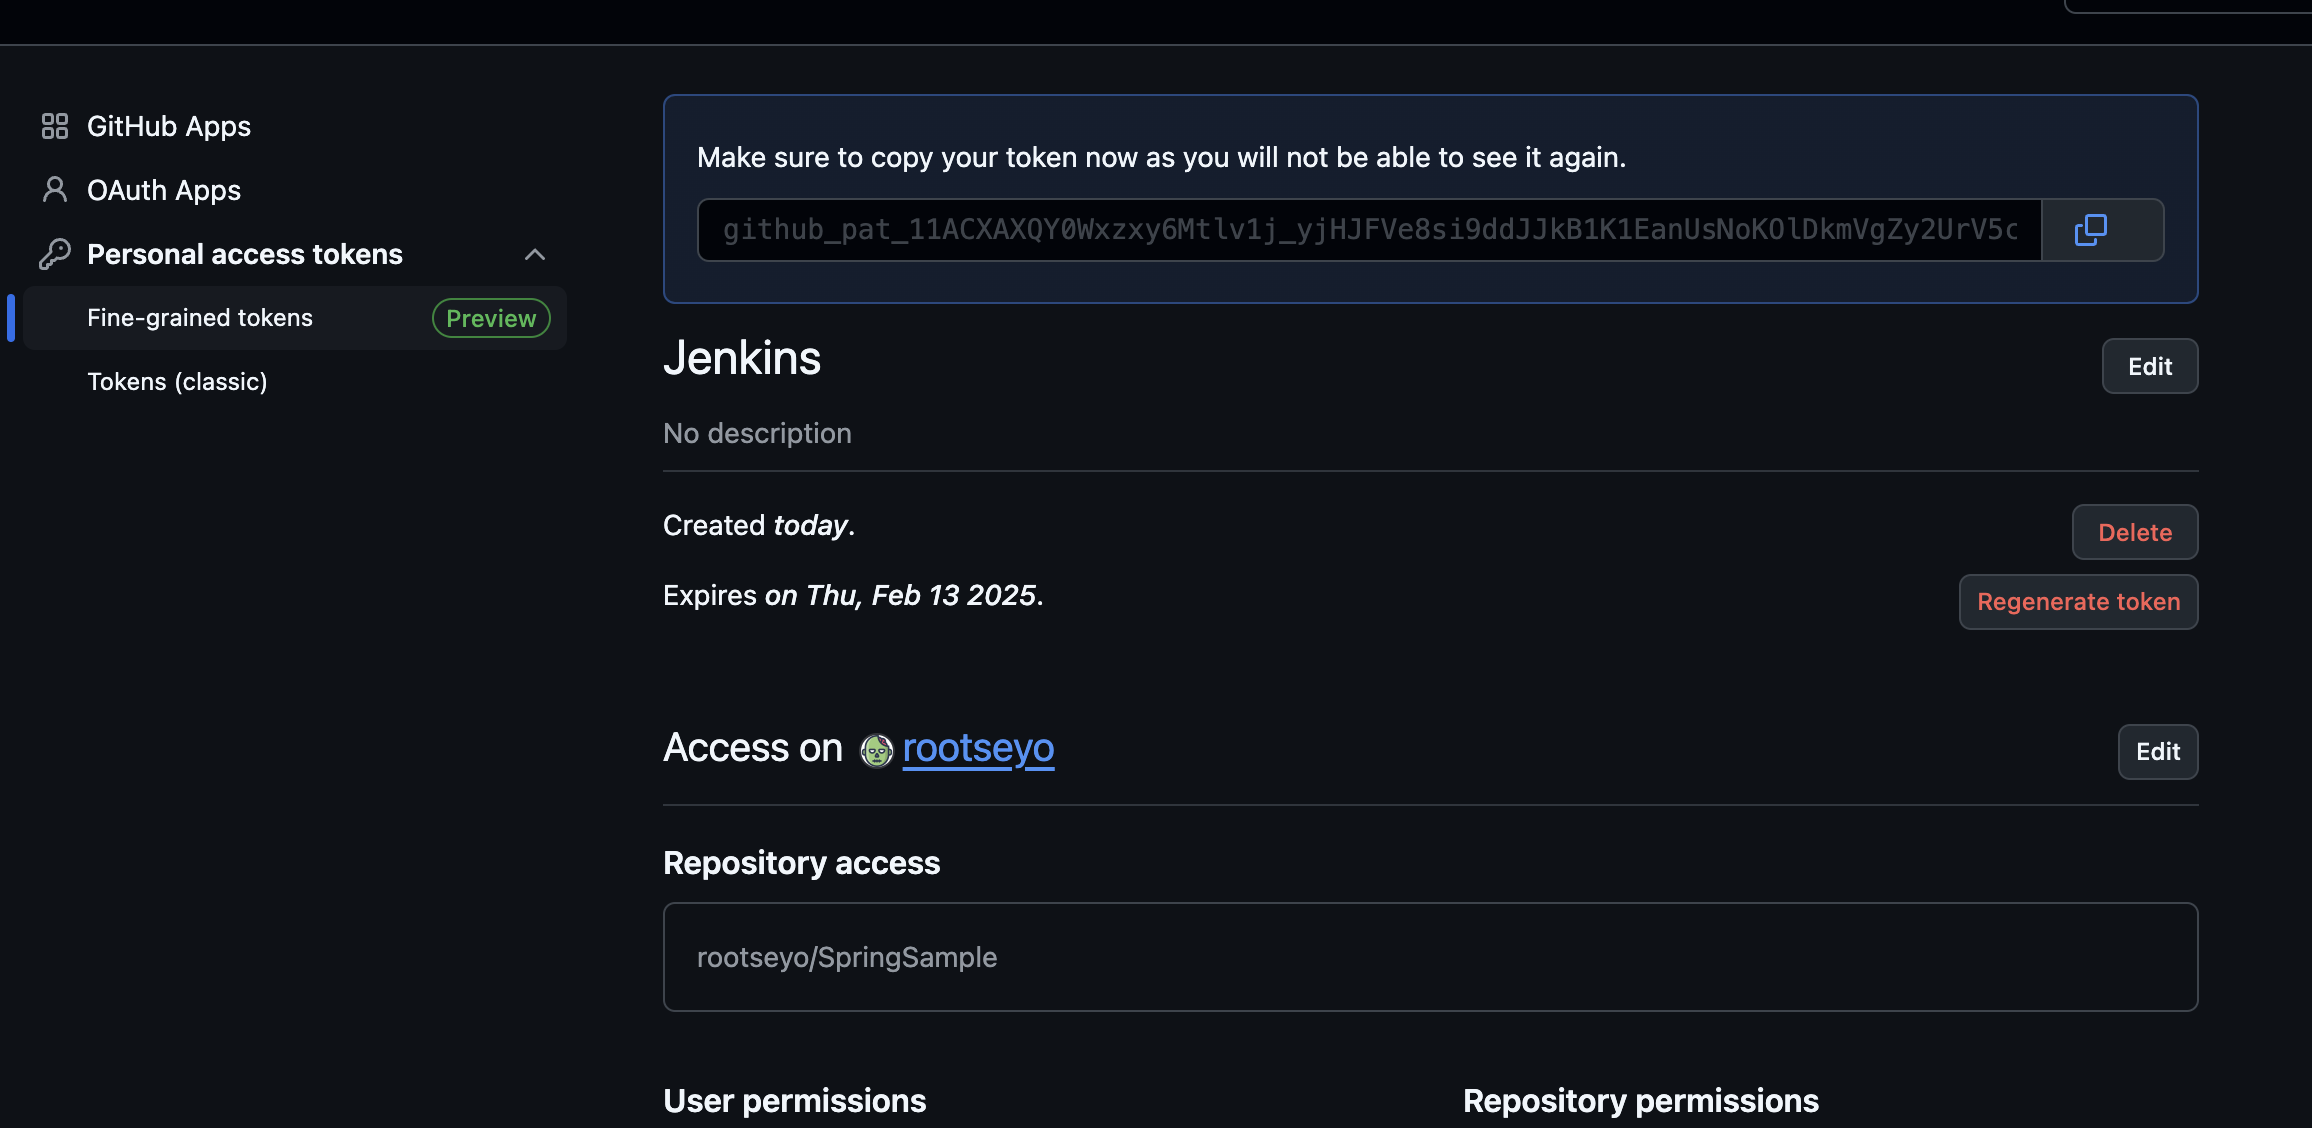Open GitHub Apps settings page
2312x1128 pixels.
168,126
